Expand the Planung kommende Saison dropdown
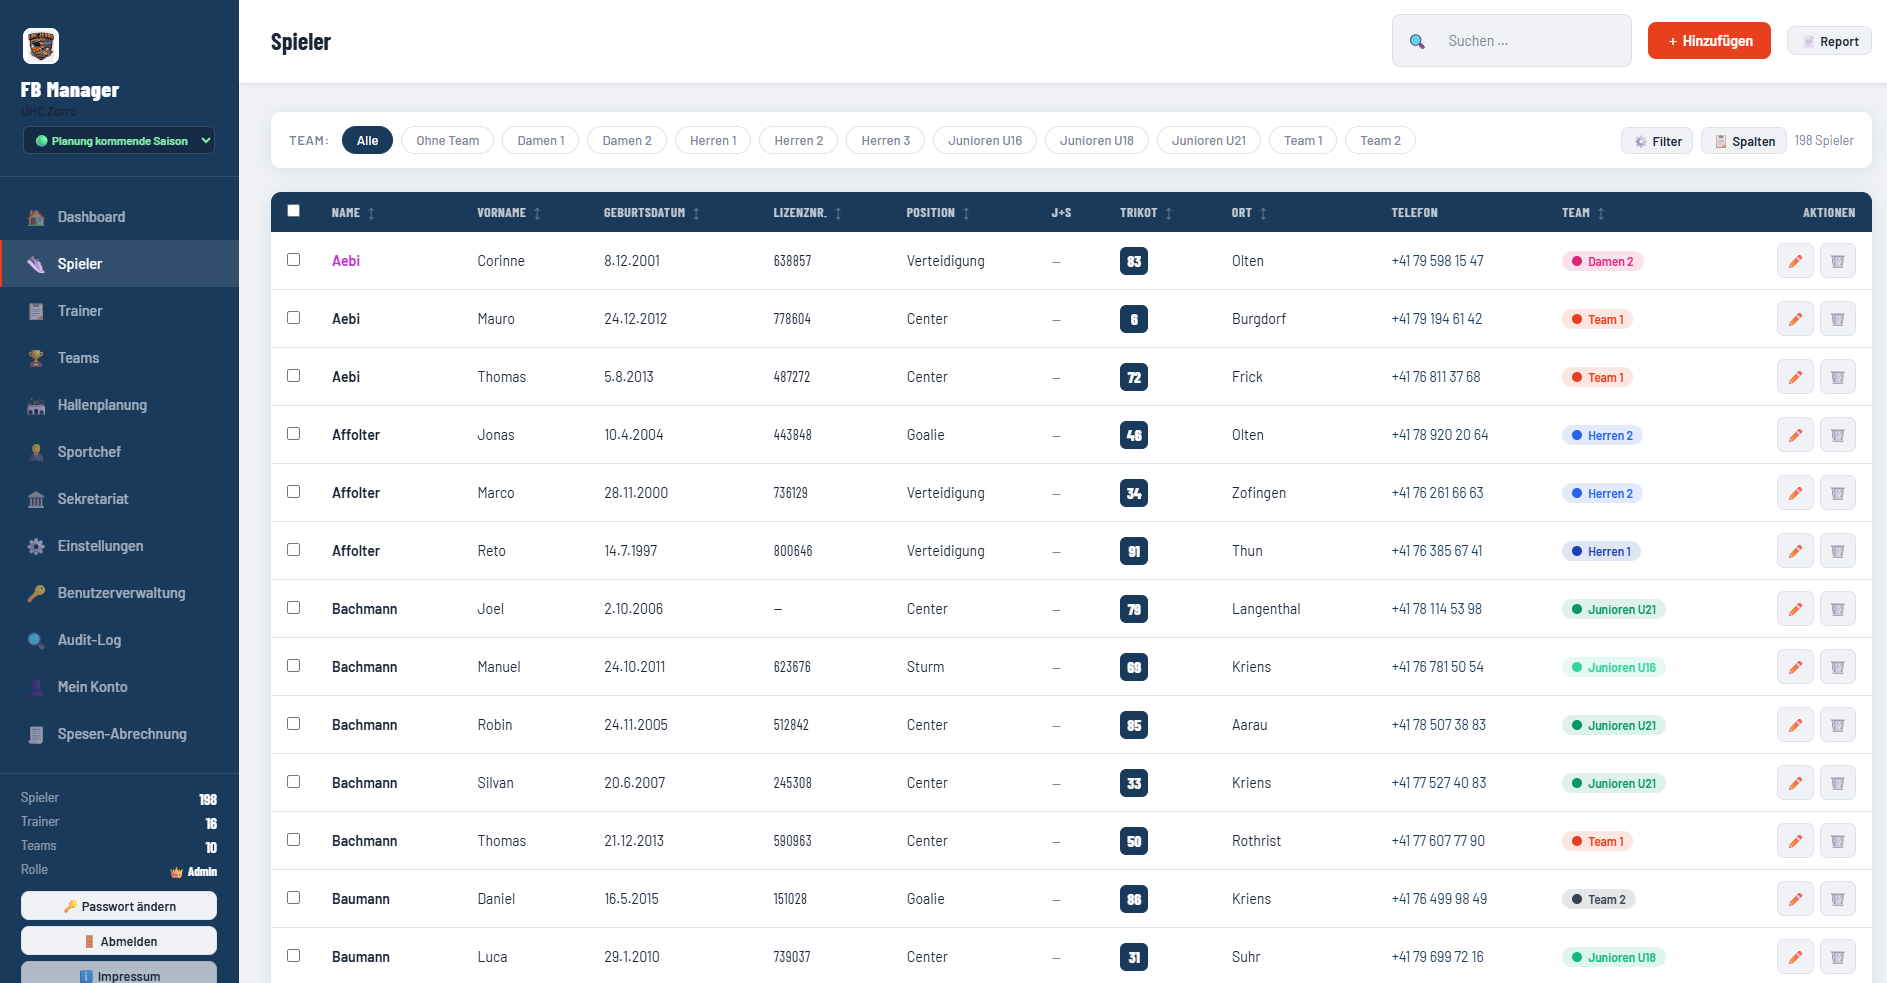Image resolution: width=1887 pixels, height=983 pixels. click(119, 141)
